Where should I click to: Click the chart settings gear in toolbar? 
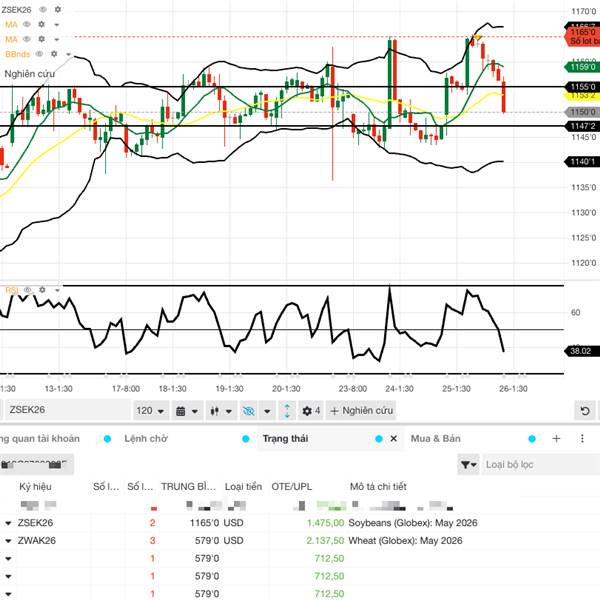(305, 411)
